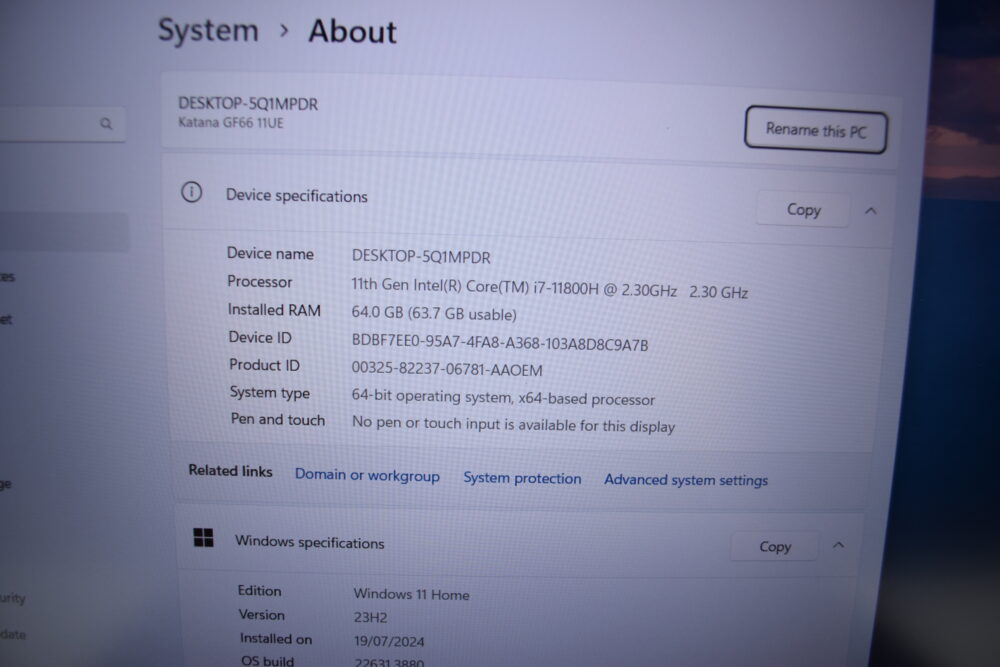Click the Installed RAM value 64.0 GB
The width and height of the screenshot is (1000, 667).
pyautogui.click(x=434, y=314)
